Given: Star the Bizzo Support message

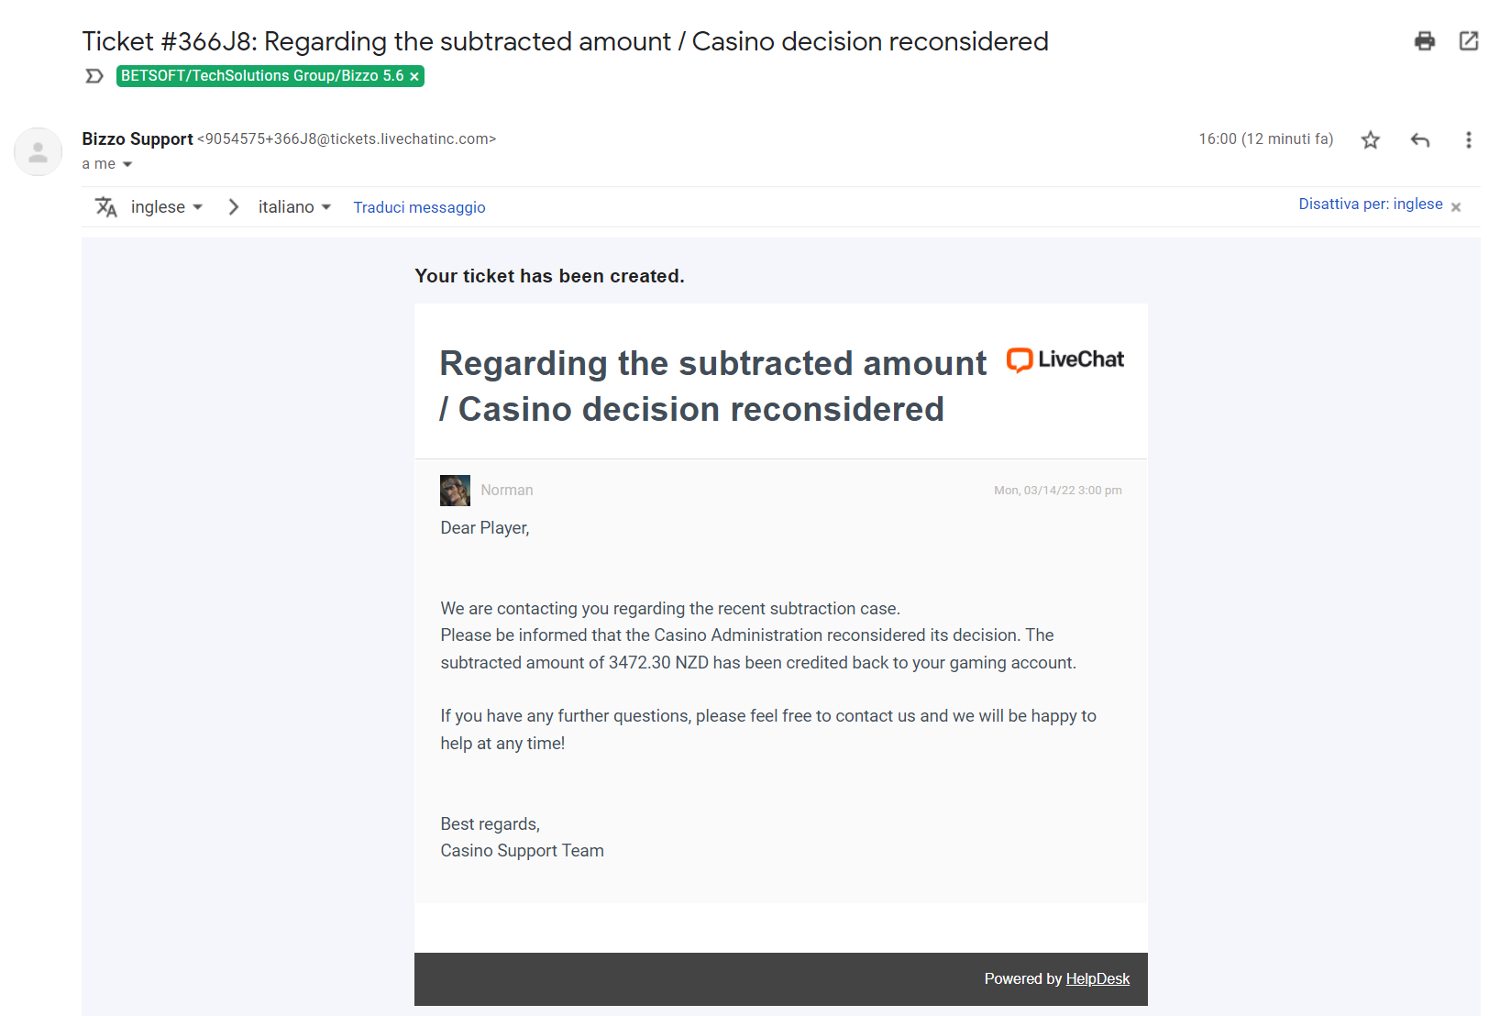Looking at the screenshot, I should tap(1370, 140).
